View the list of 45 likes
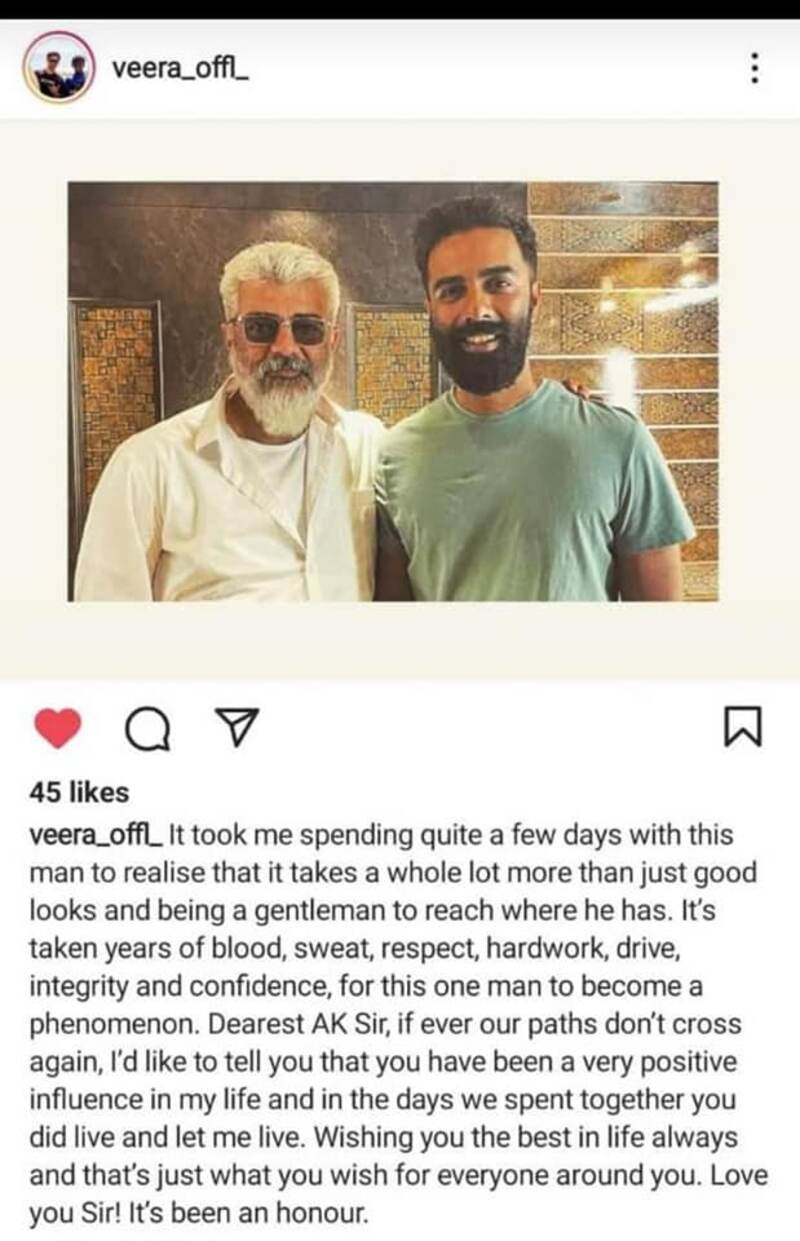The height and width of the screenshot is (1241, 800). pyautogui.click(x=80, y=792)
